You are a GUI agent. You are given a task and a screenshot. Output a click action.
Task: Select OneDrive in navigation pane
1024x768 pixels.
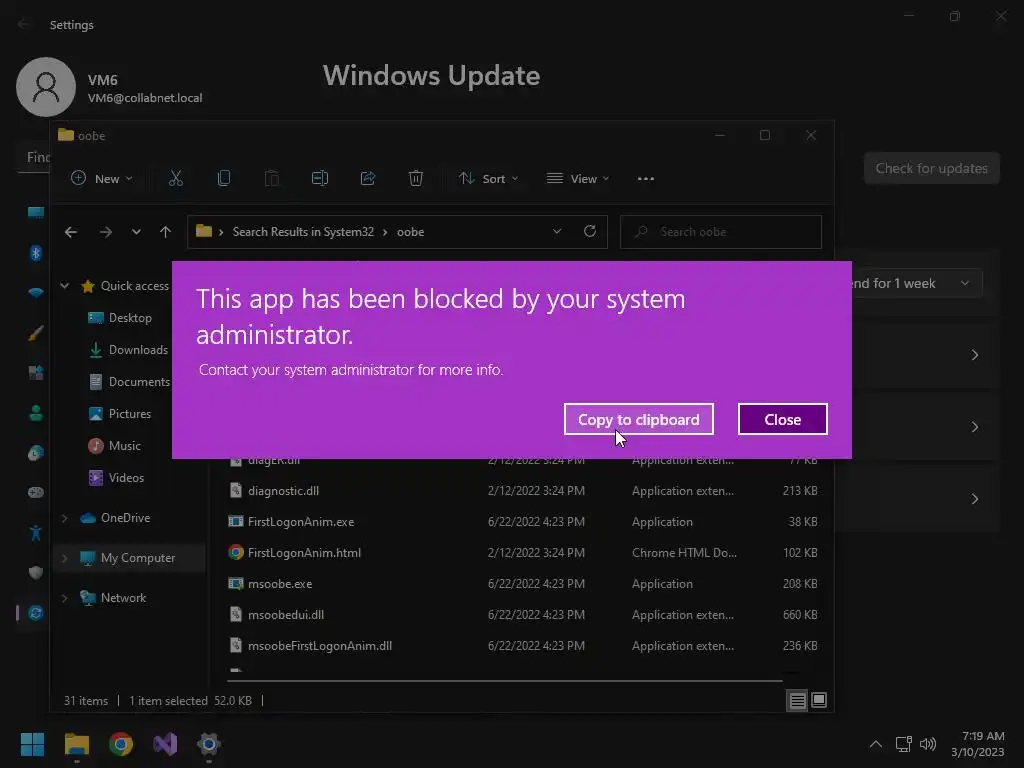(125, 517)
